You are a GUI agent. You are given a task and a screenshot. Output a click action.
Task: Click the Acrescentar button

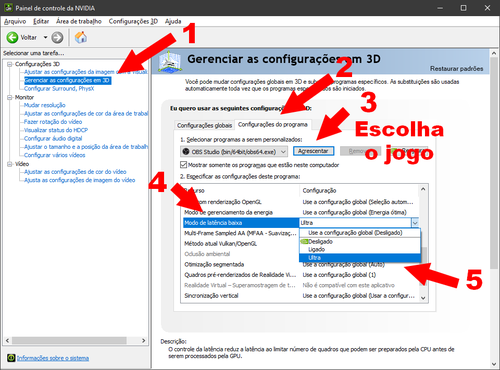click(313, 151)
